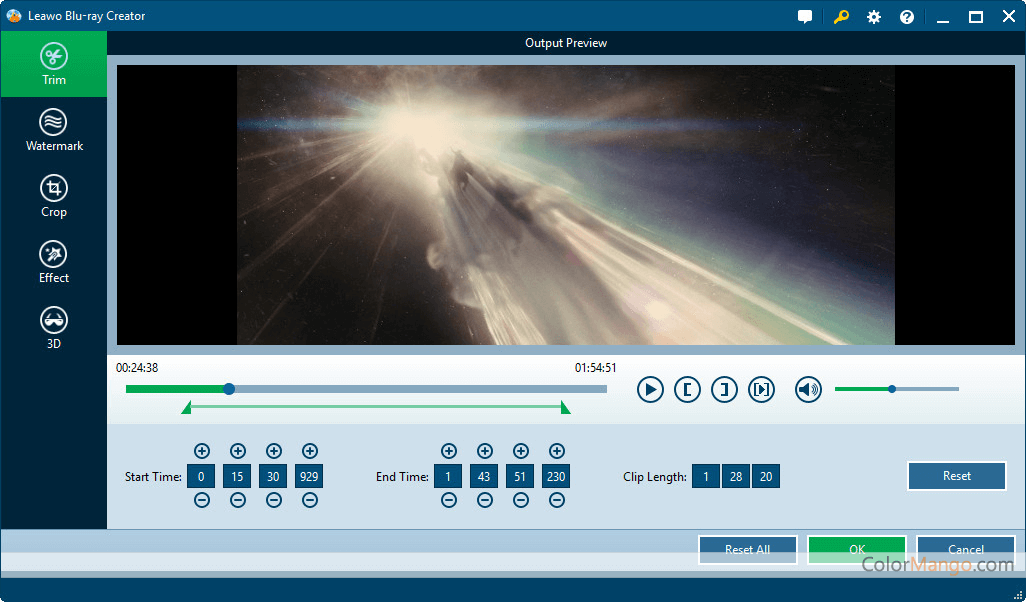
Task: Set trim end point with right bracket icon
Action: click(x=724, y=389)
